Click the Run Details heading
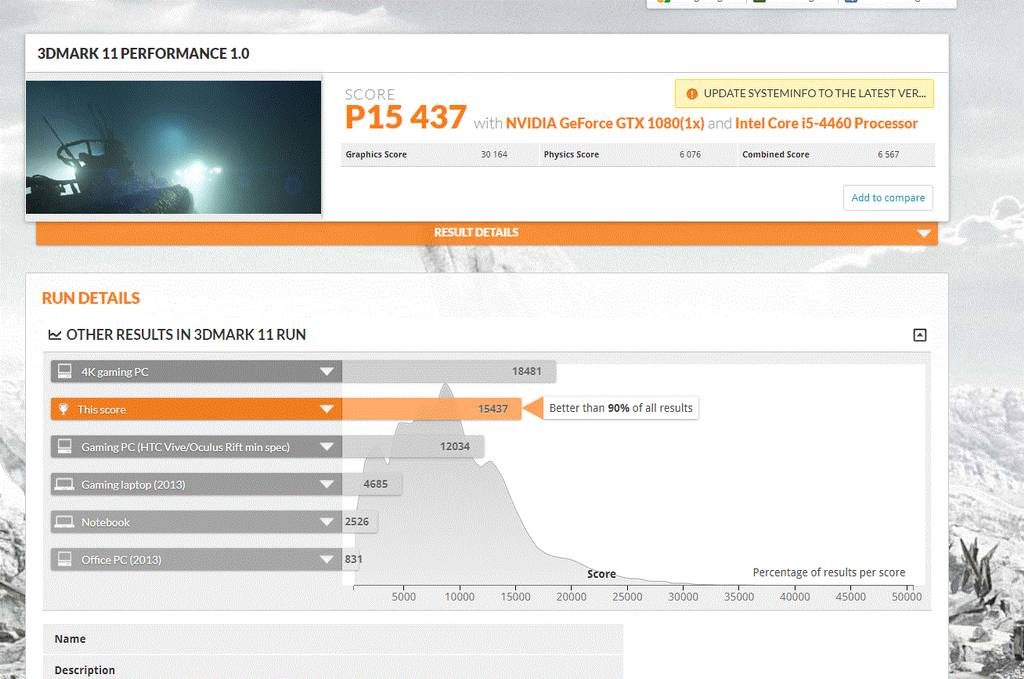The image size is (1024, 679). pyautogui.click(x=91, y=298)
